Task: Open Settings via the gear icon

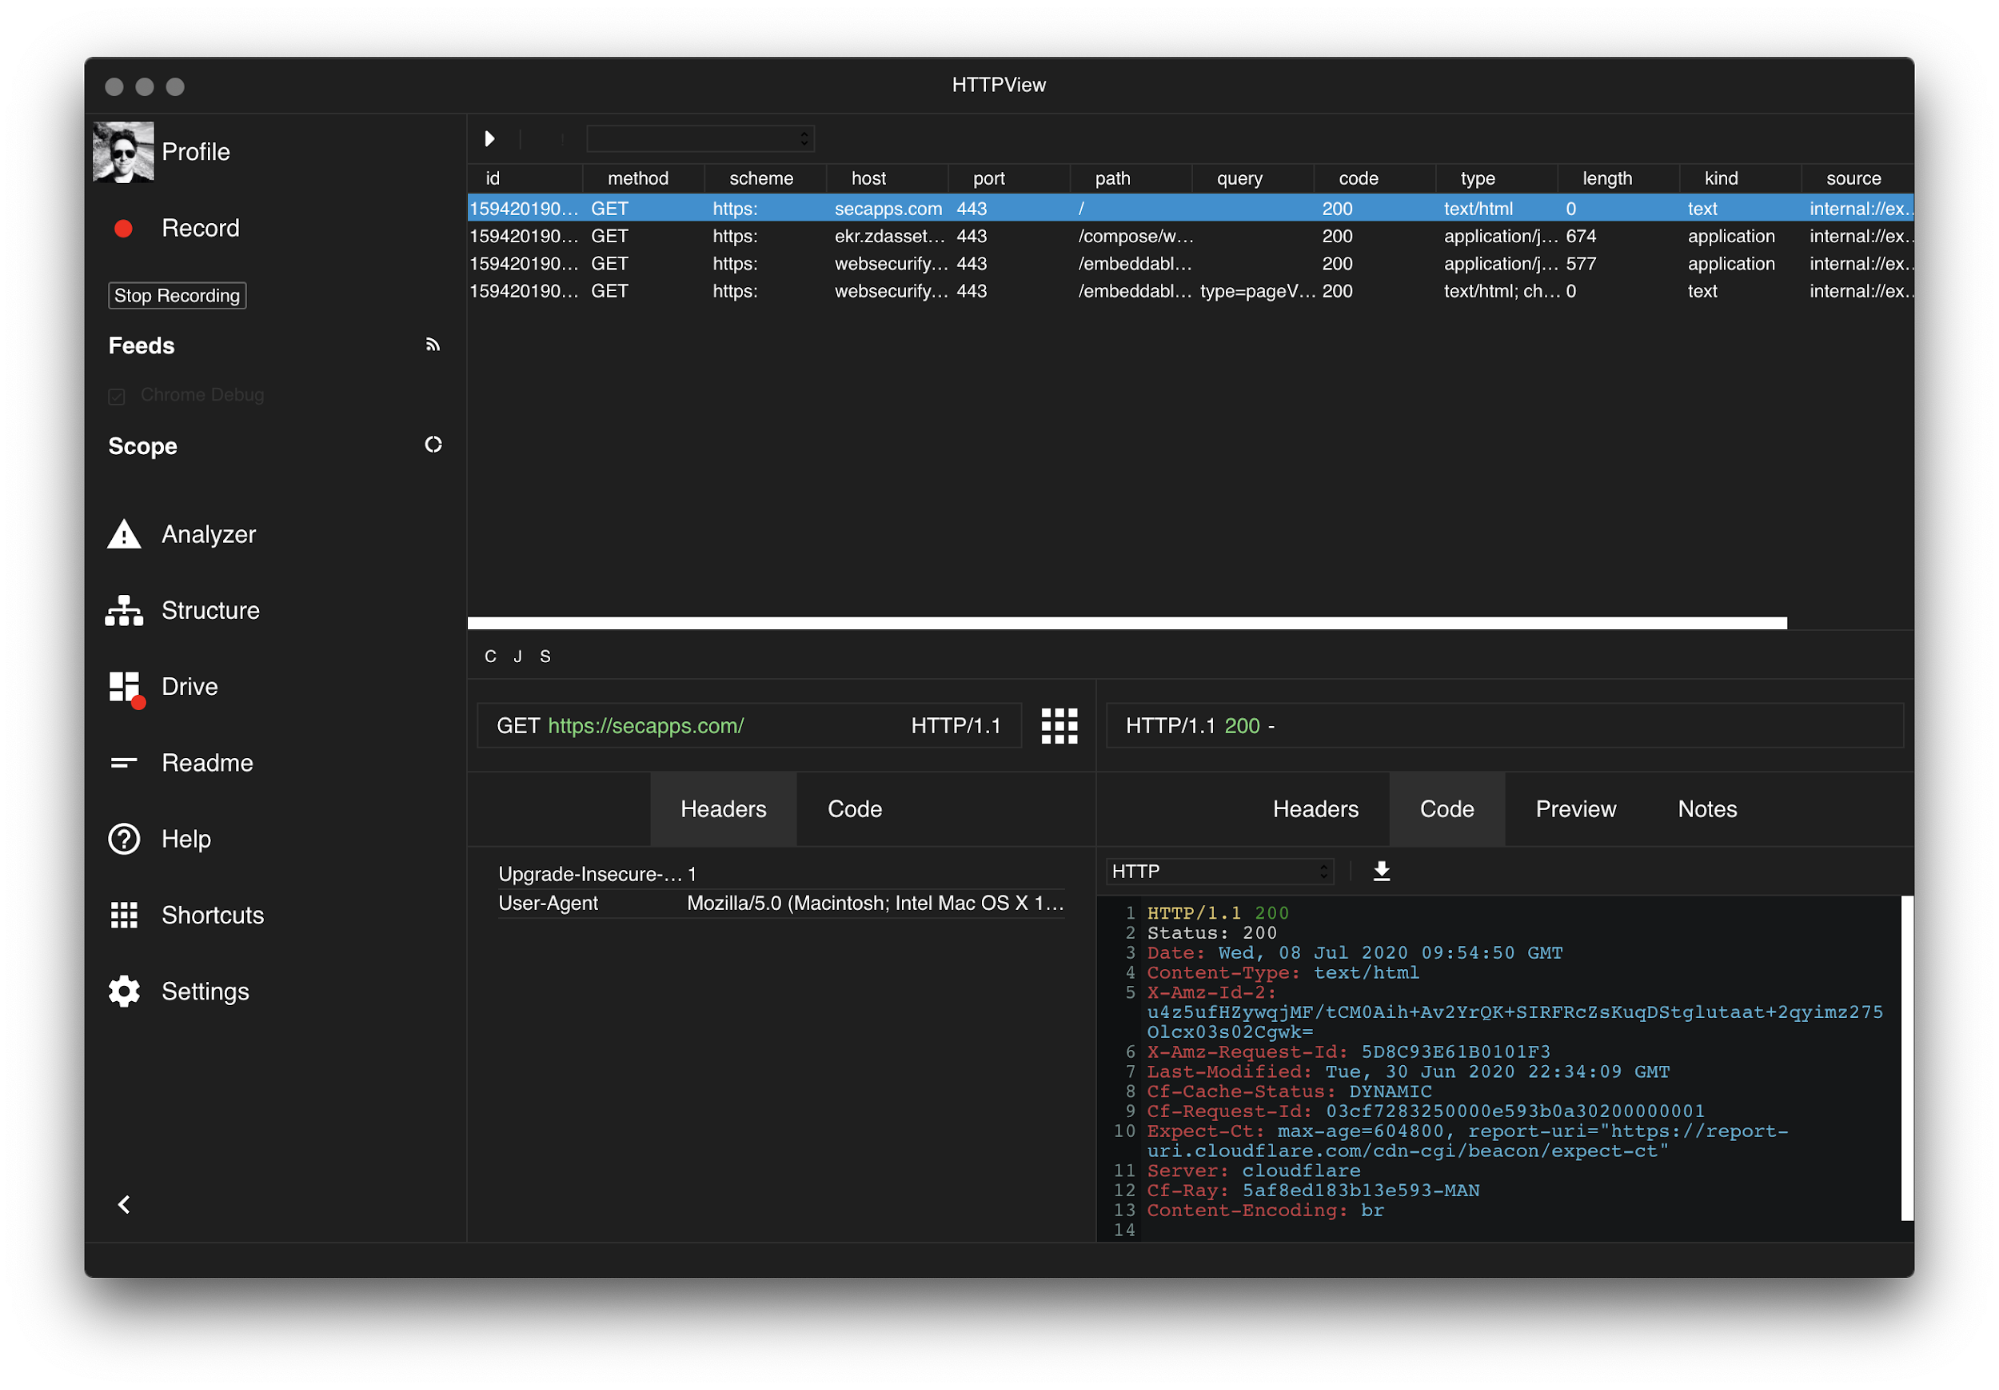Action: click(124, 991)
